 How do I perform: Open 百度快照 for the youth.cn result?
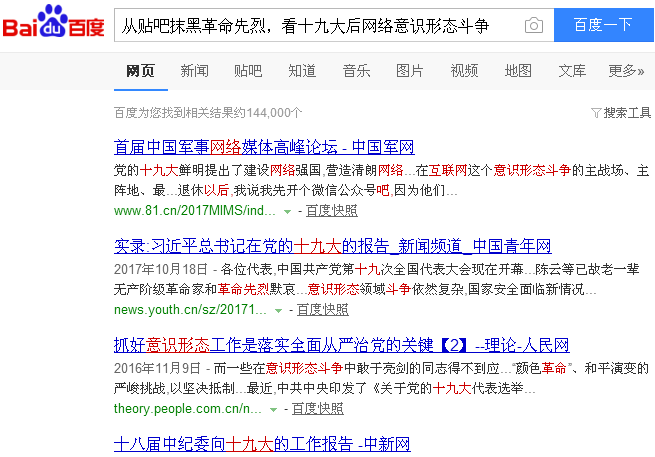tap(322, 310)
